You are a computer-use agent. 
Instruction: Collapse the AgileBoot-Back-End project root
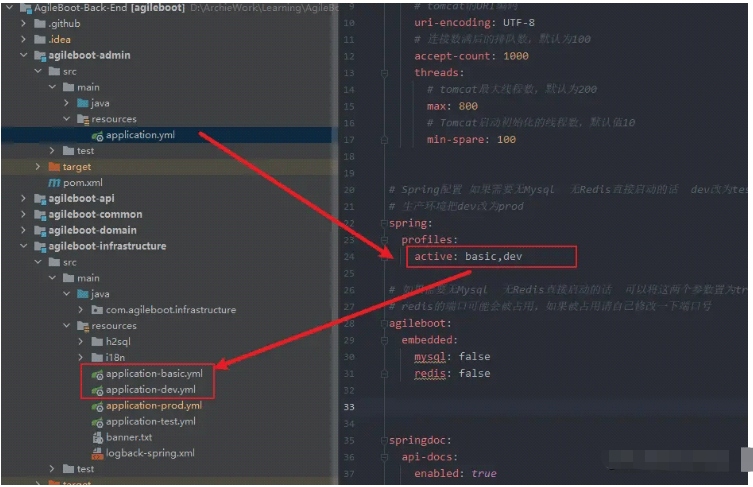[x=9, y=8]
